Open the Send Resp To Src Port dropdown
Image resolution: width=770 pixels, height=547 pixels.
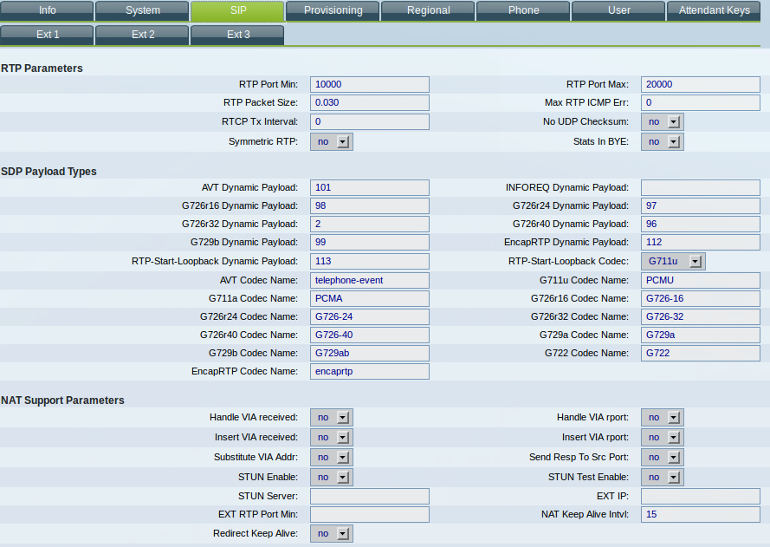662,457
